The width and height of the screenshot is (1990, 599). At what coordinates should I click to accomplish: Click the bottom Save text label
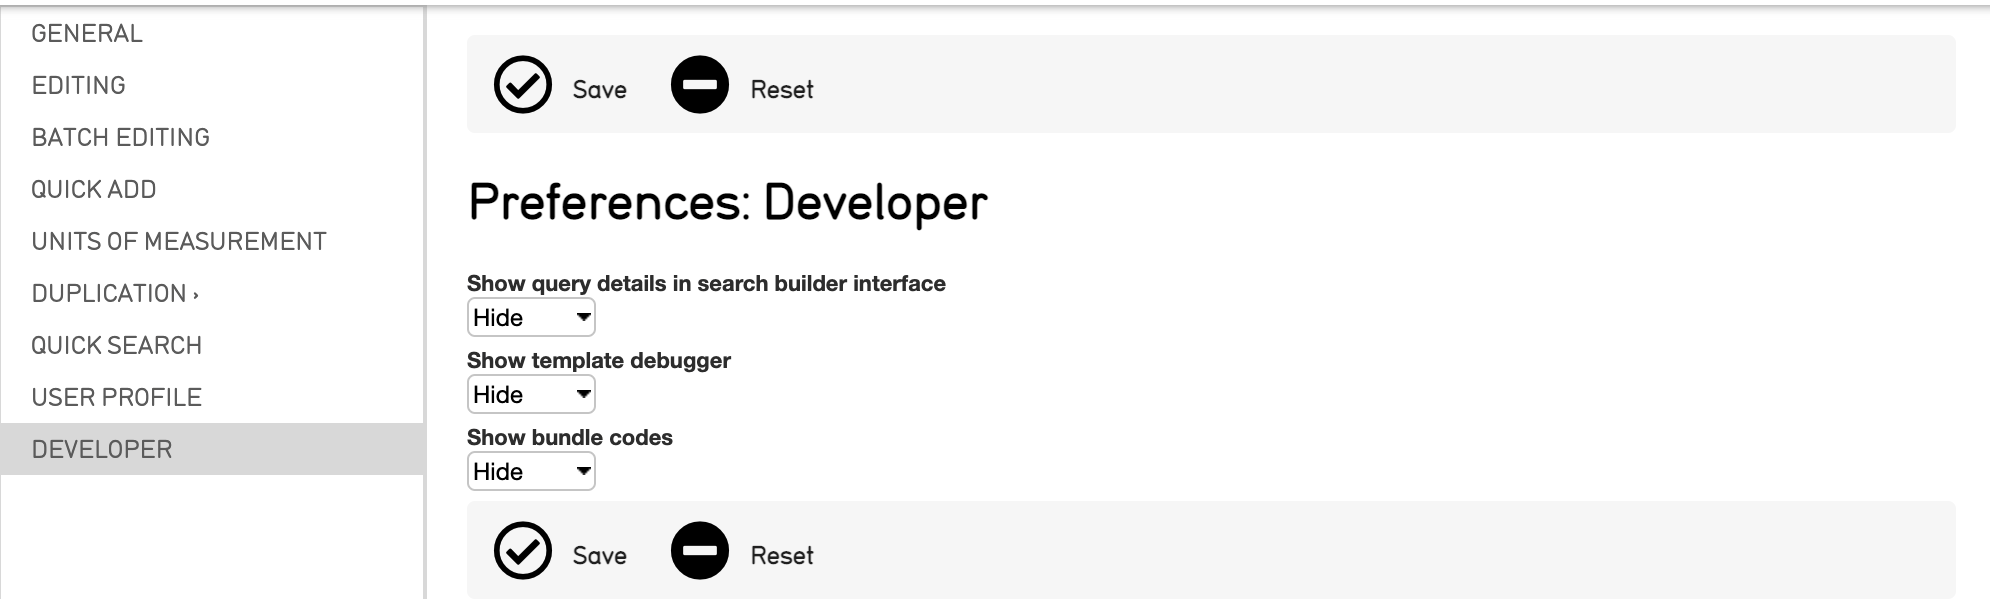pyautogui.click(x=600, y=556)
